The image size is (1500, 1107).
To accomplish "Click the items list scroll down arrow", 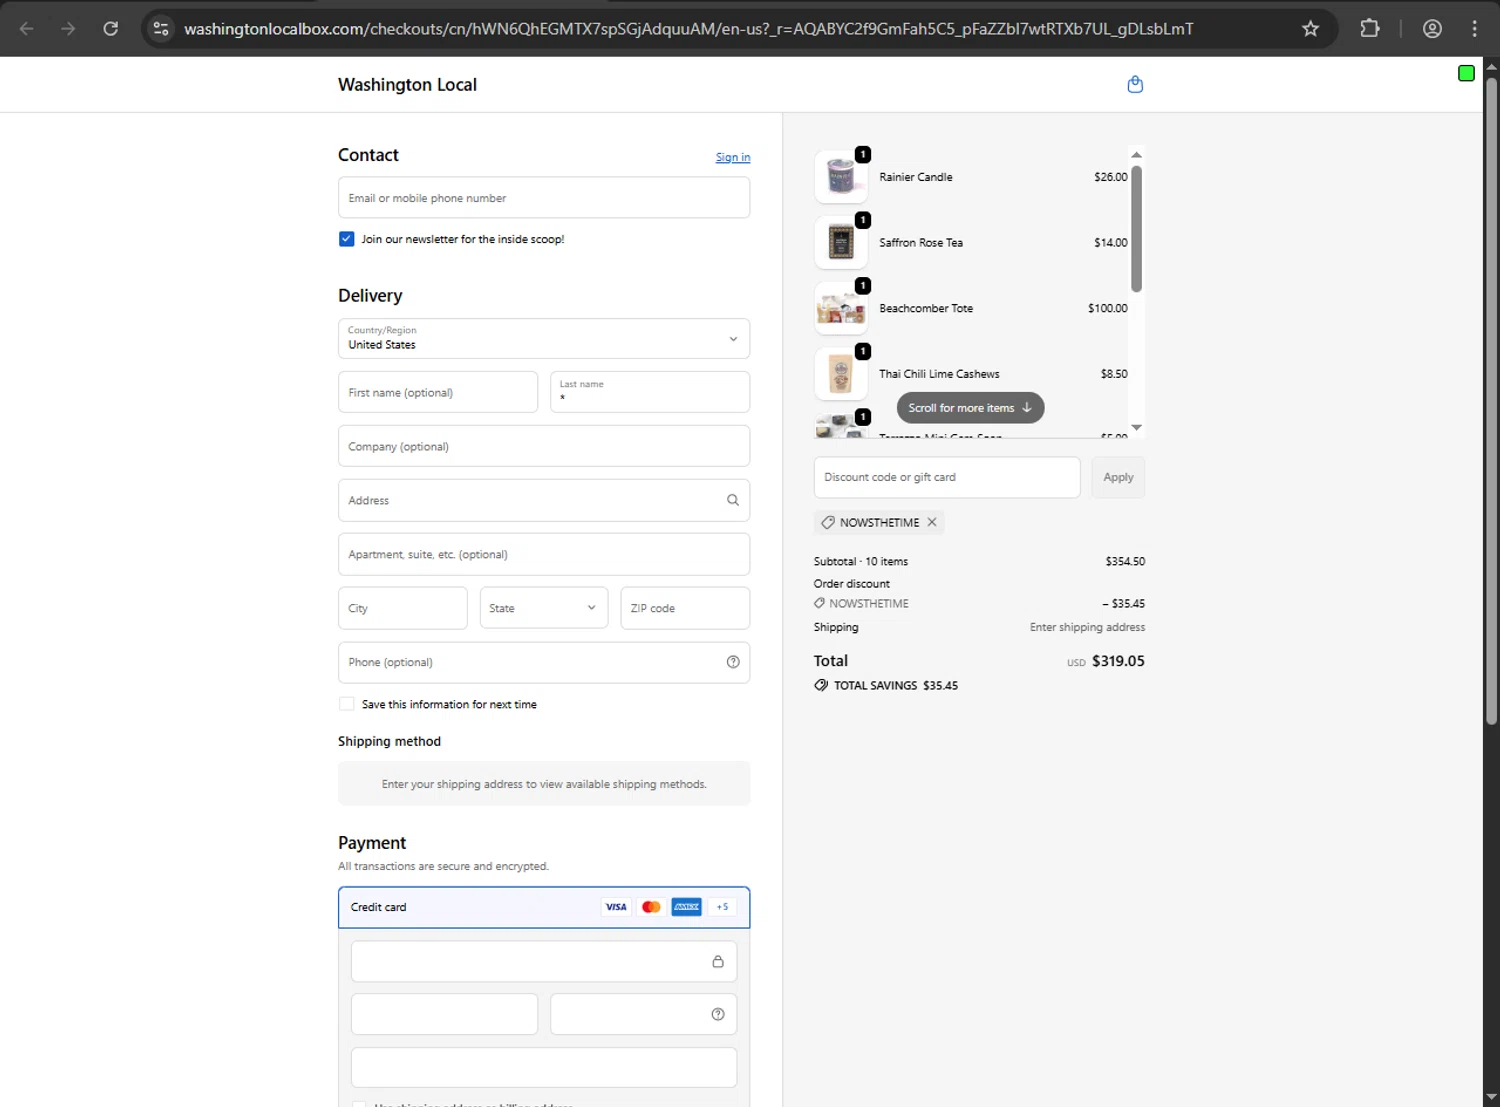I will click(x=1136, y=427).
